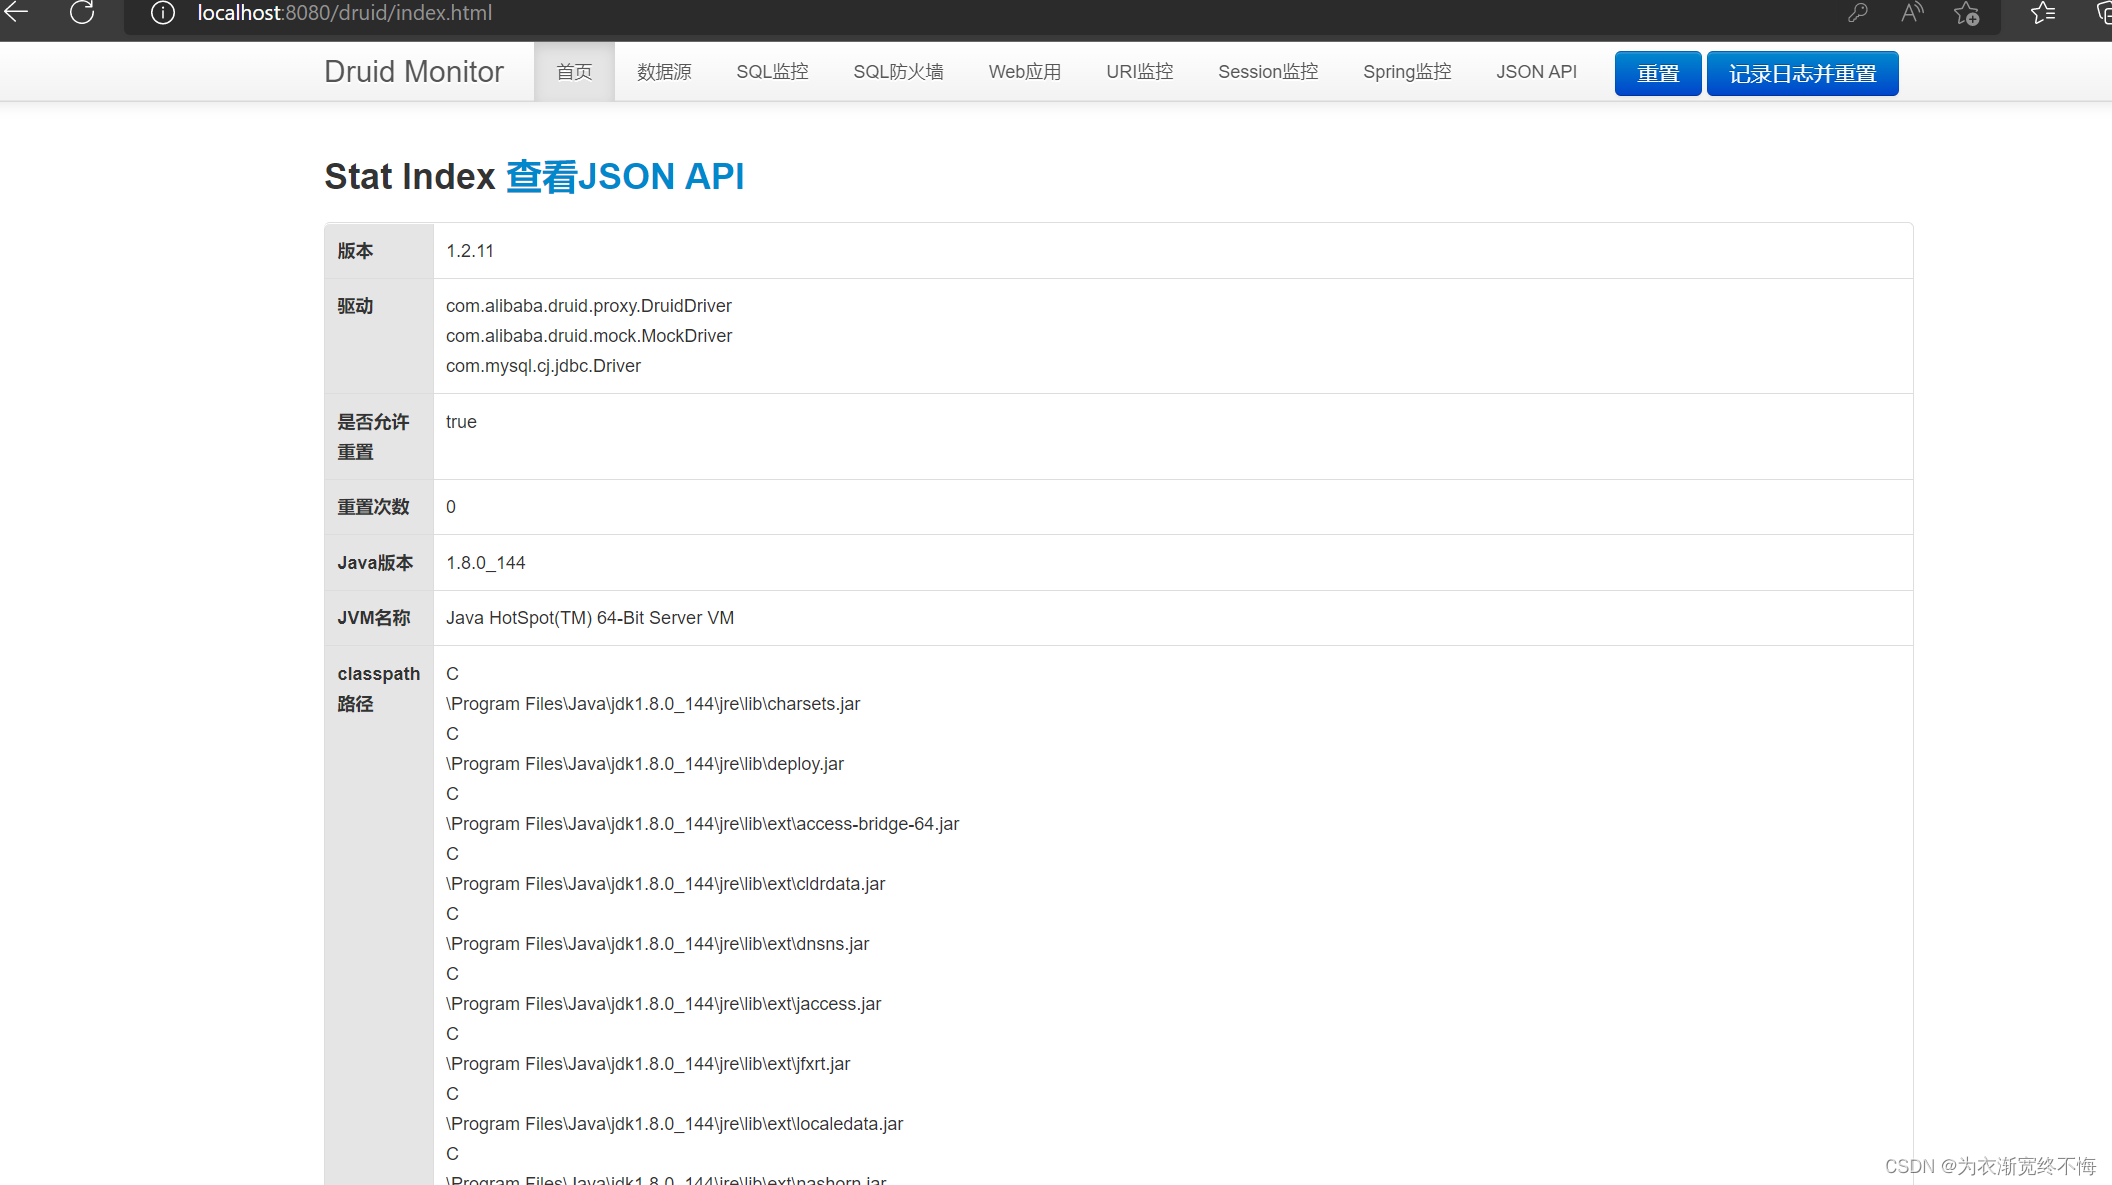
Task: Open the Druid Monitor brand link
Action: [x=413, y=72]
